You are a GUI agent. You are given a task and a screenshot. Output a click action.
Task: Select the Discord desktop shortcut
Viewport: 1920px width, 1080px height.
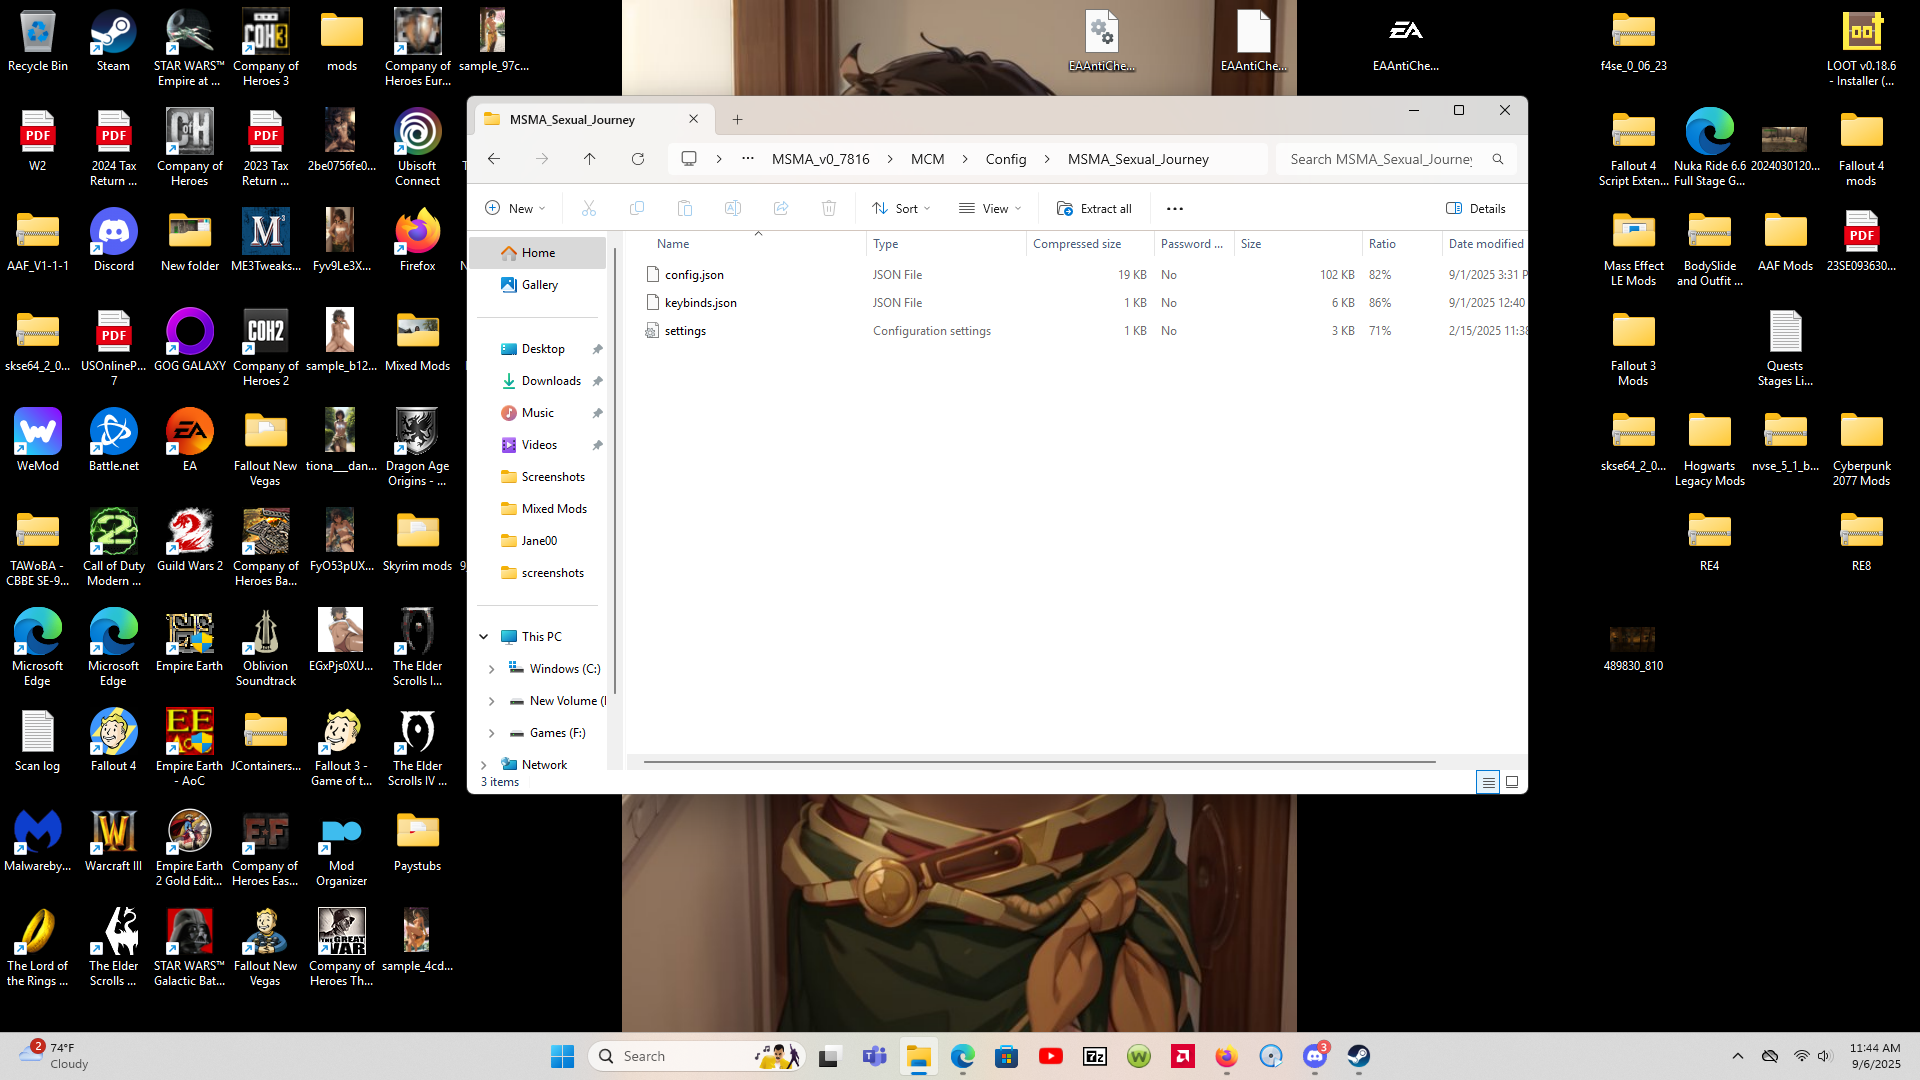point(113,241)
